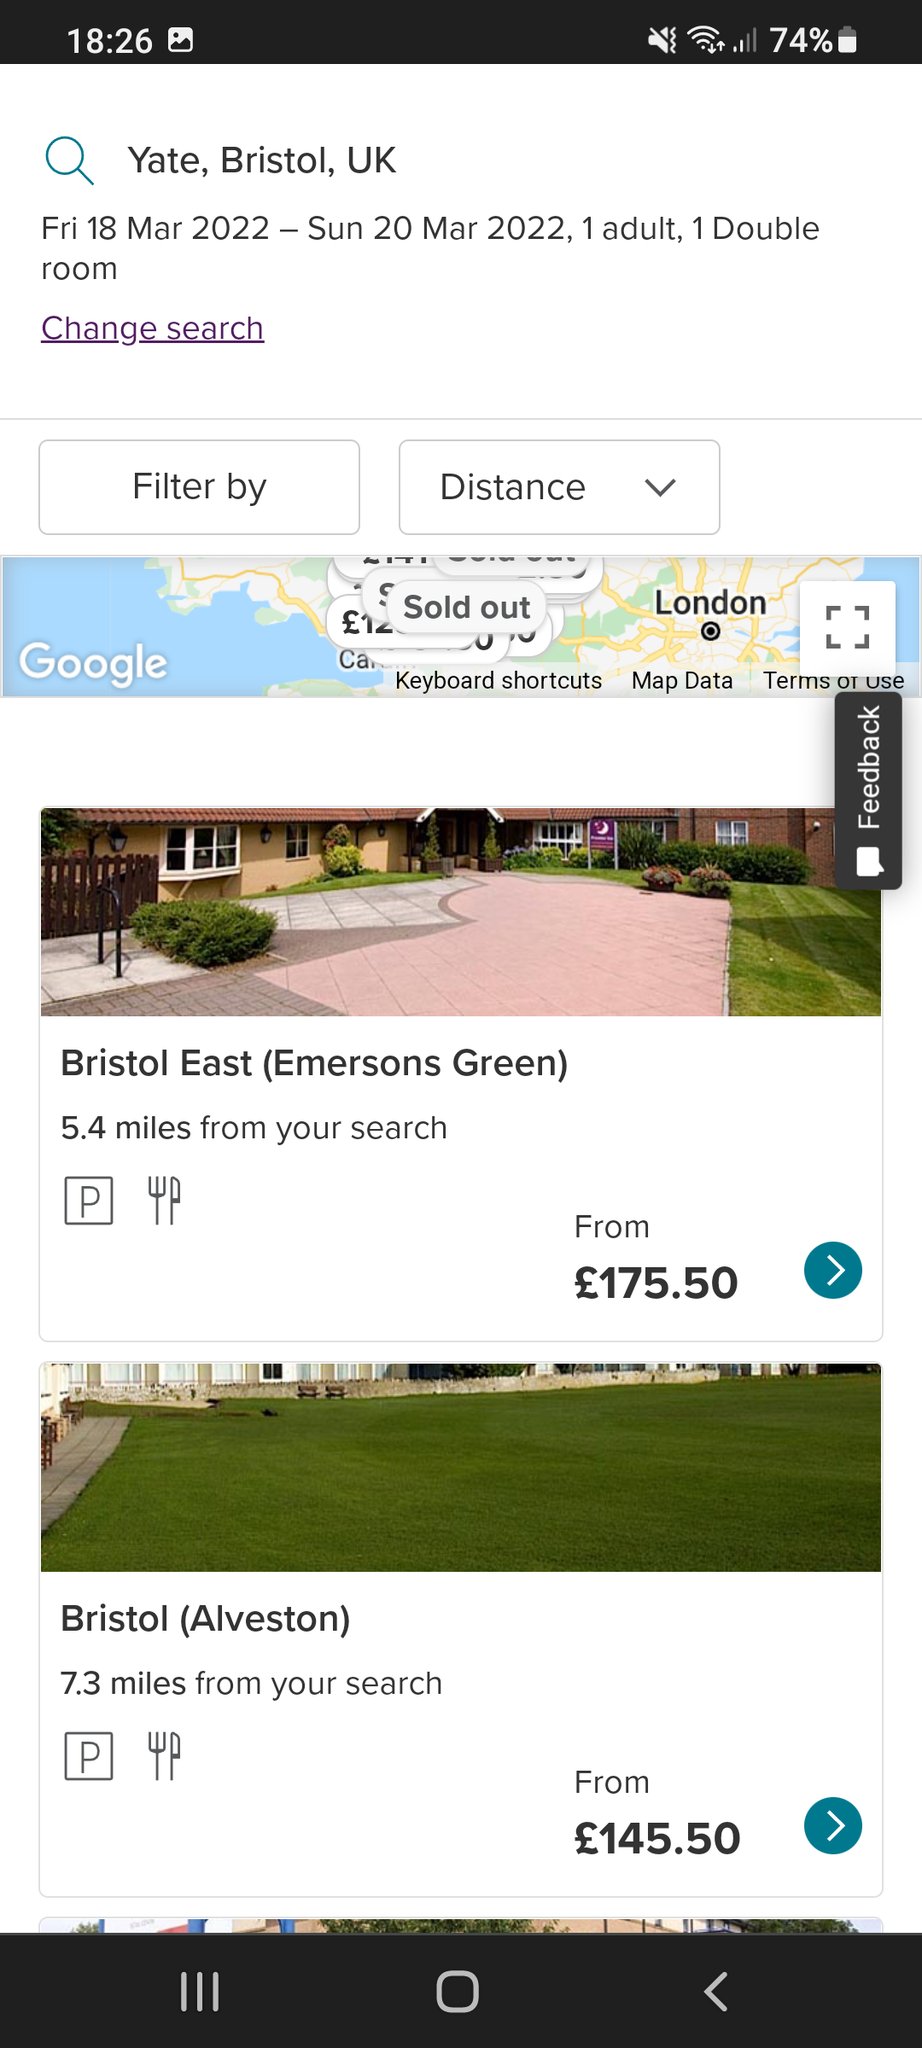Tap Bristol East (Emersons Green) hotel photo
The height and width of the screenshot is (2048, 922).
(x=460, y=912)
